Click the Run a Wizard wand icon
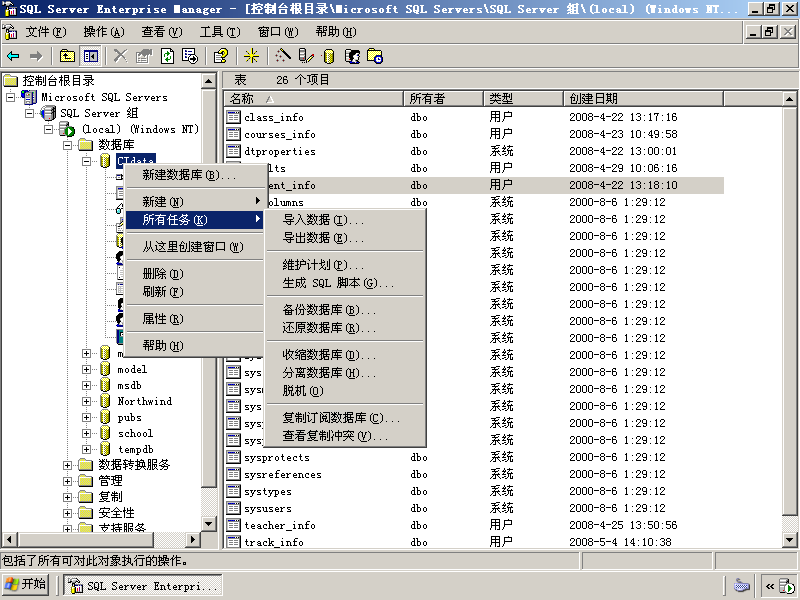The image size is (800, 600). pyautogui.click(x=283, y=56)
